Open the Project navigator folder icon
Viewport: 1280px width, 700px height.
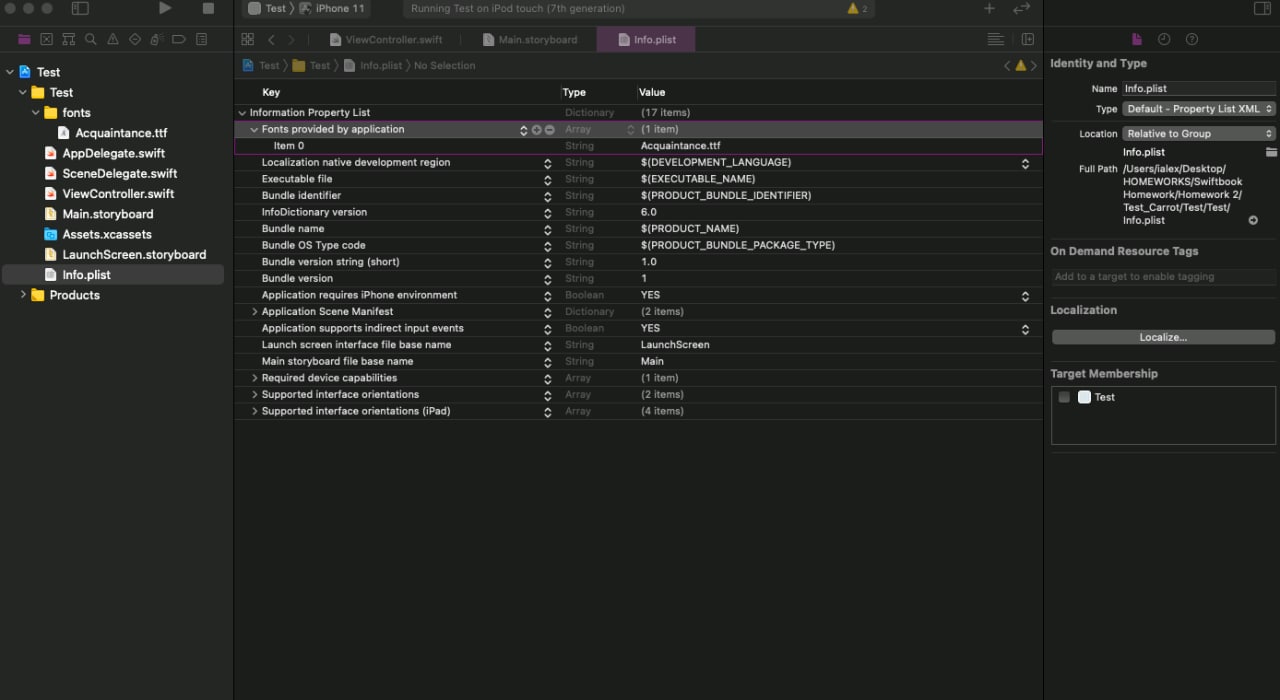pyautogui.click(x=24, y=39)
